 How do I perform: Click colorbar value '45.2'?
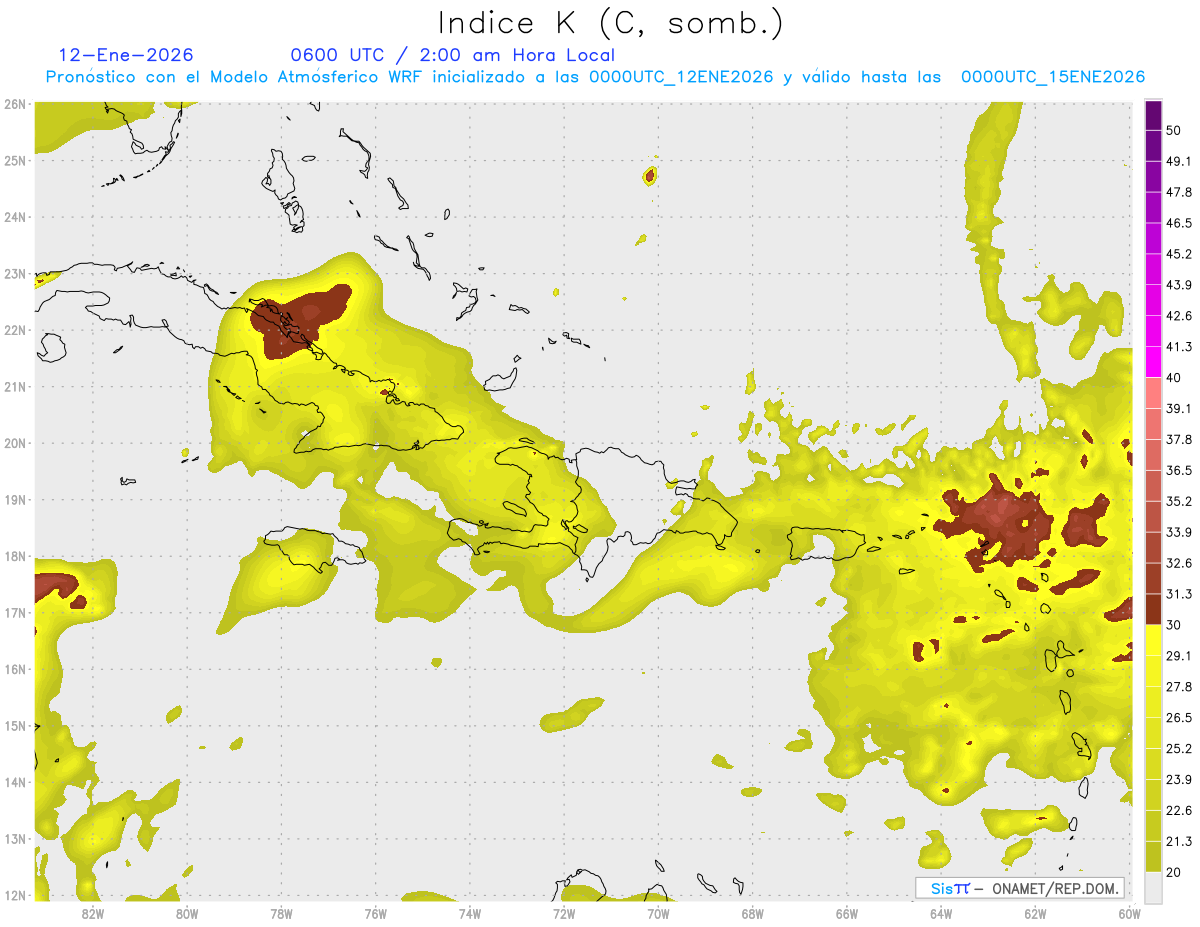(x=1178, y=254)
